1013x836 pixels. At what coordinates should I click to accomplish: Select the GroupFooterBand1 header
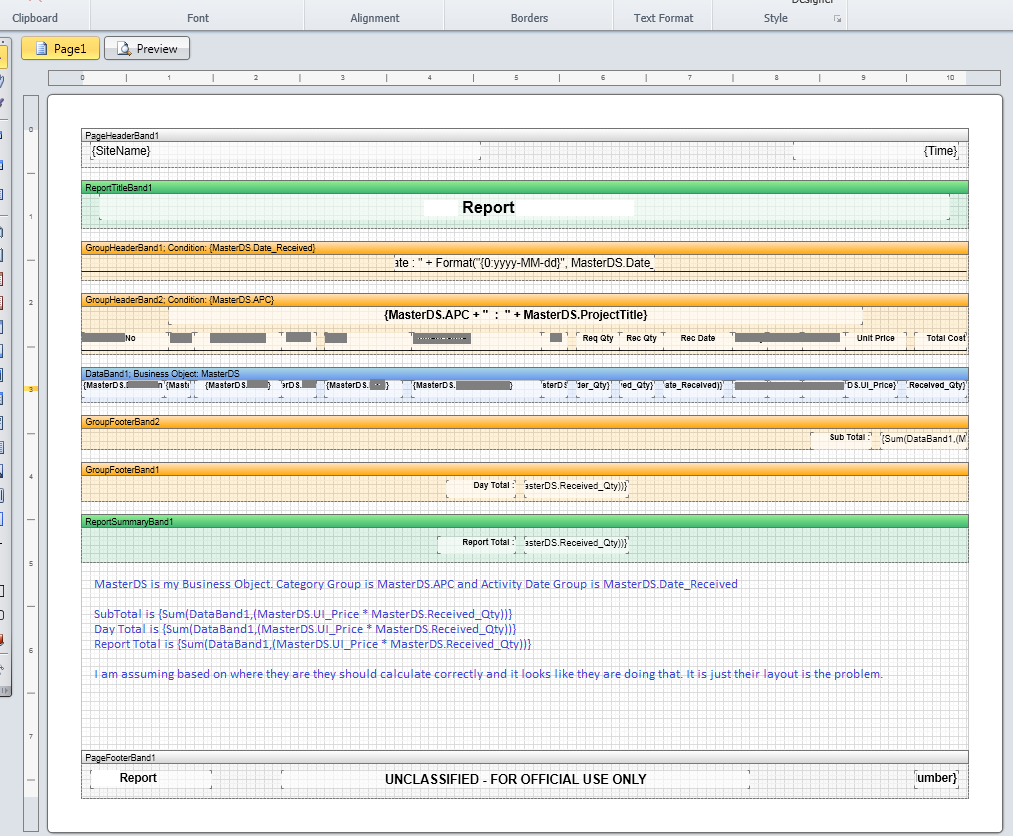(x=525, y=470)
